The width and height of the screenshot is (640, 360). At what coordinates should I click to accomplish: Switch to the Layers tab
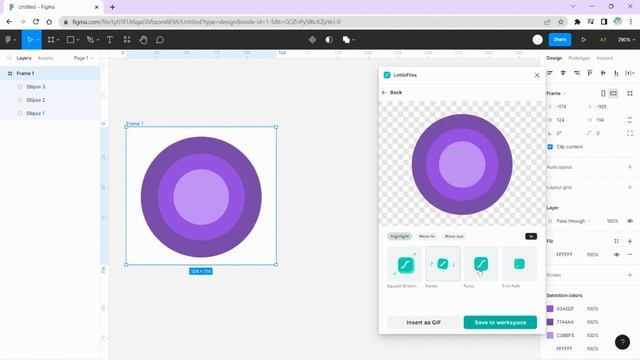point(24,58)
